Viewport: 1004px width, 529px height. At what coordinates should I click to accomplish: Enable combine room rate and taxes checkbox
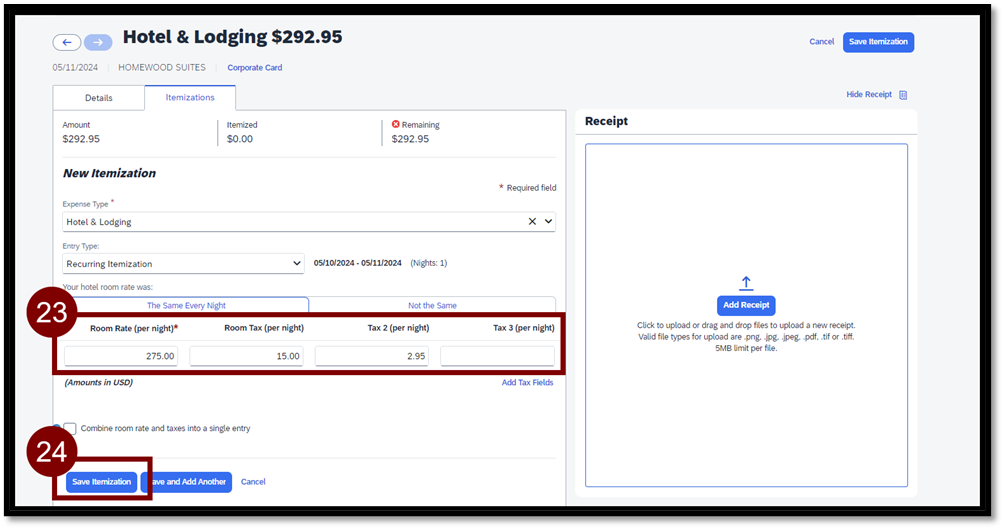click(70, 428)
